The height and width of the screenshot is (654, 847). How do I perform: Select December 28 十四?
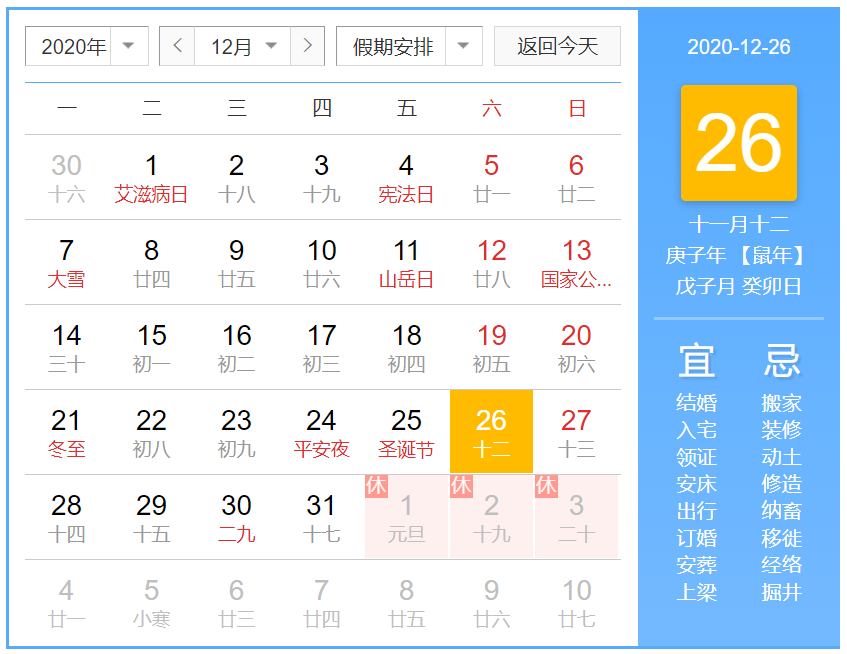(x=66, y=517)
